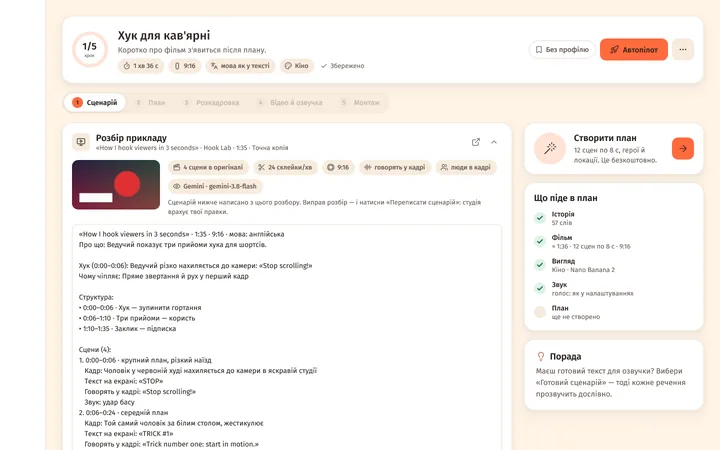Viewport: 720px width, 450px height.
Task: Click the Кіно · Nano Banana 2 text
Action: click(x=583, y=270)
